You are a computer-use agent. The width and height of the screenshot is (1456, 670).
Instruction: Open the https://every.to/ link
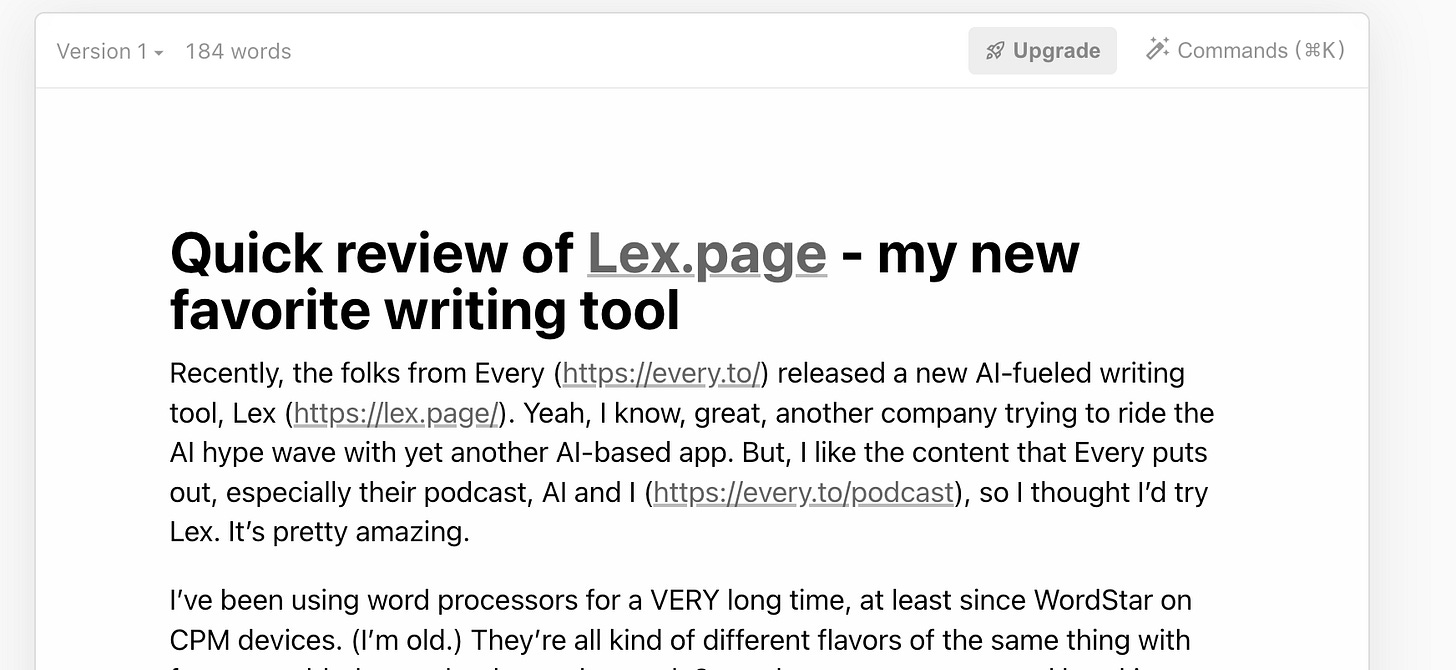659,373
